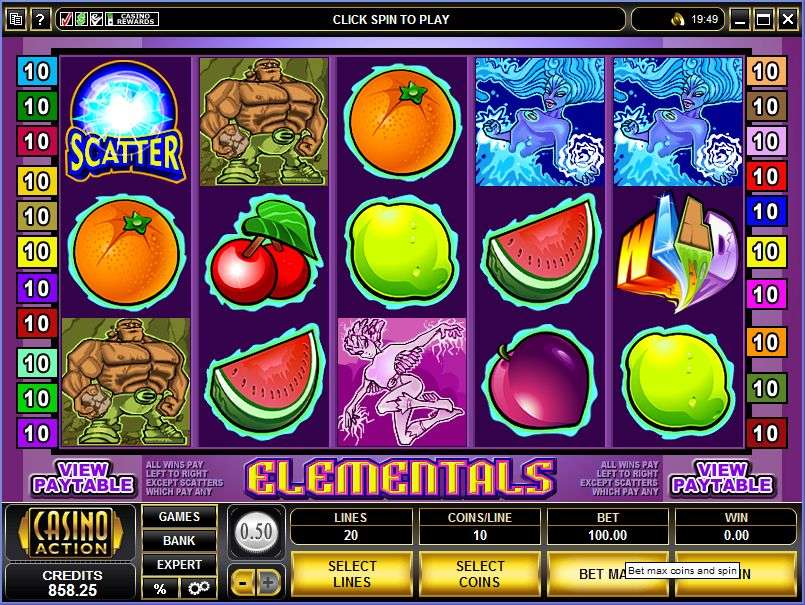Open the Casino Rewards badge

click(132, 20)
